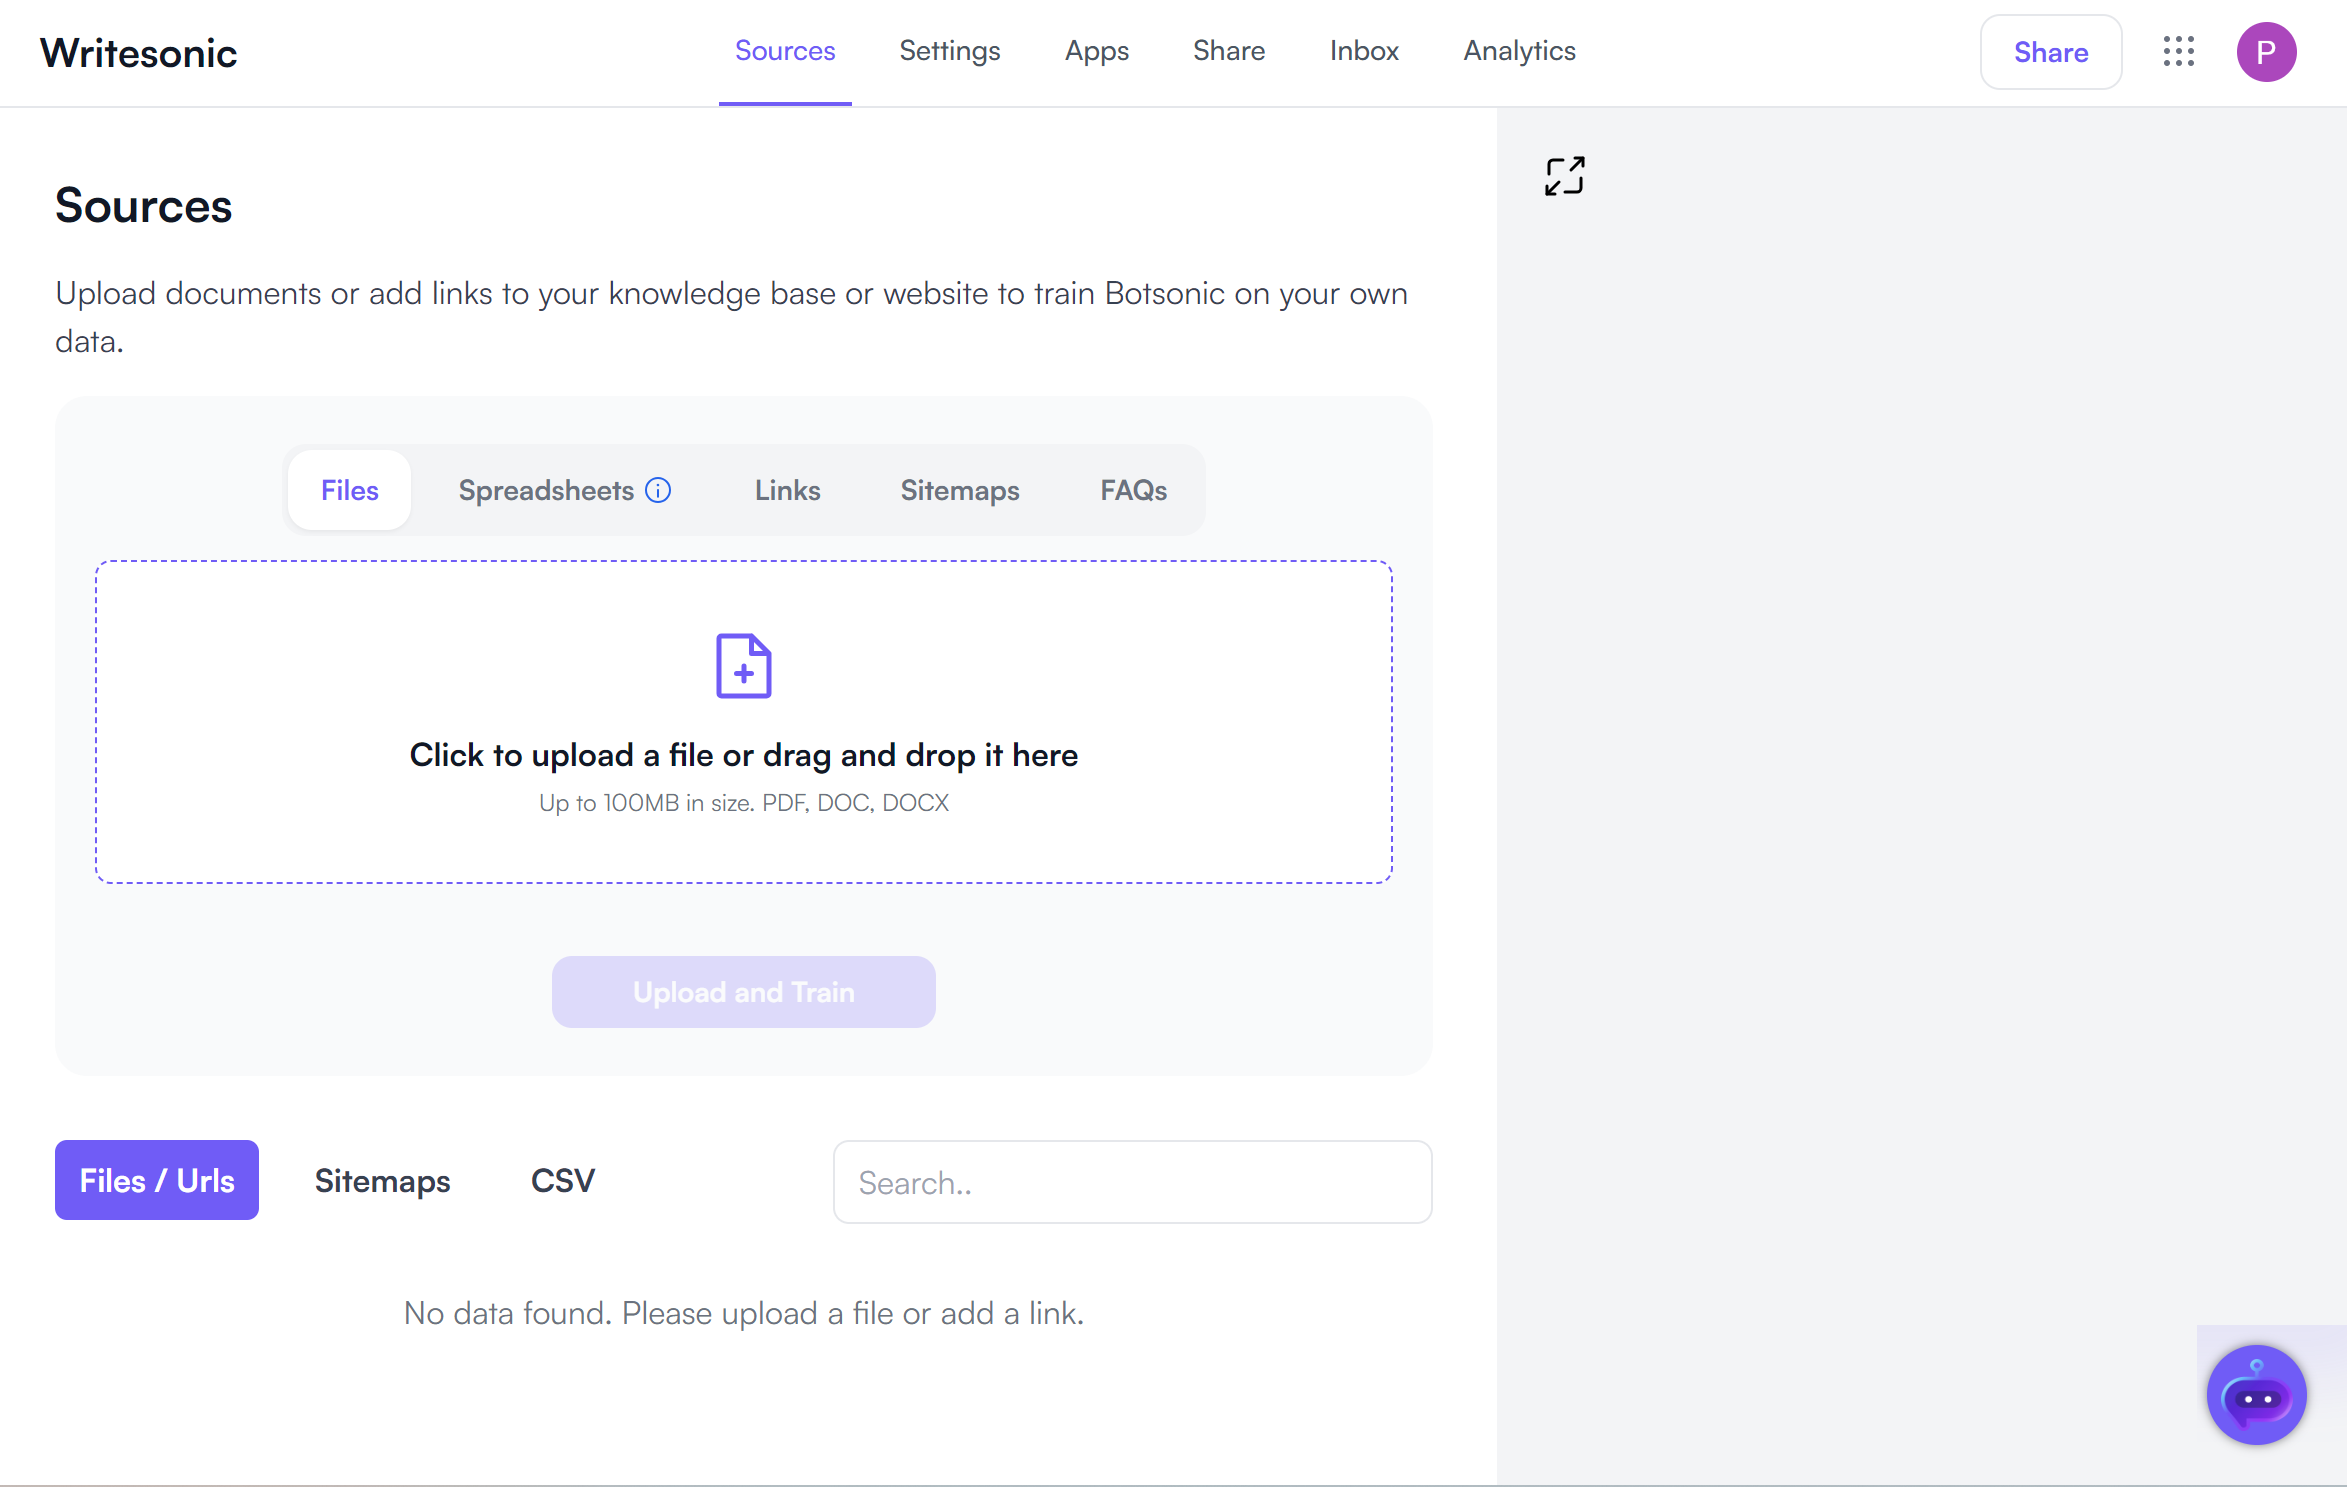Screen dimensions: 2347x1487
Task: Open the Sources navigation tab
Action: pyautogui.click(x=785, y=51)
